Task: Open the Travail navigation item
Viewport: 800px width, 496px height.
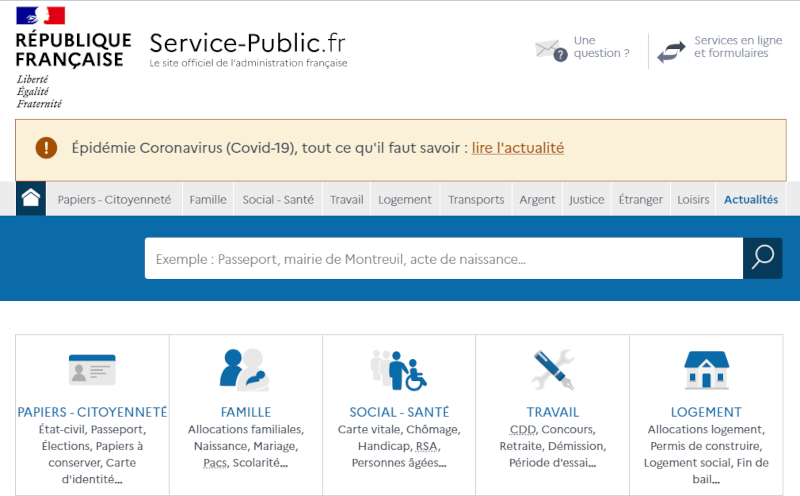Action: 346,200
